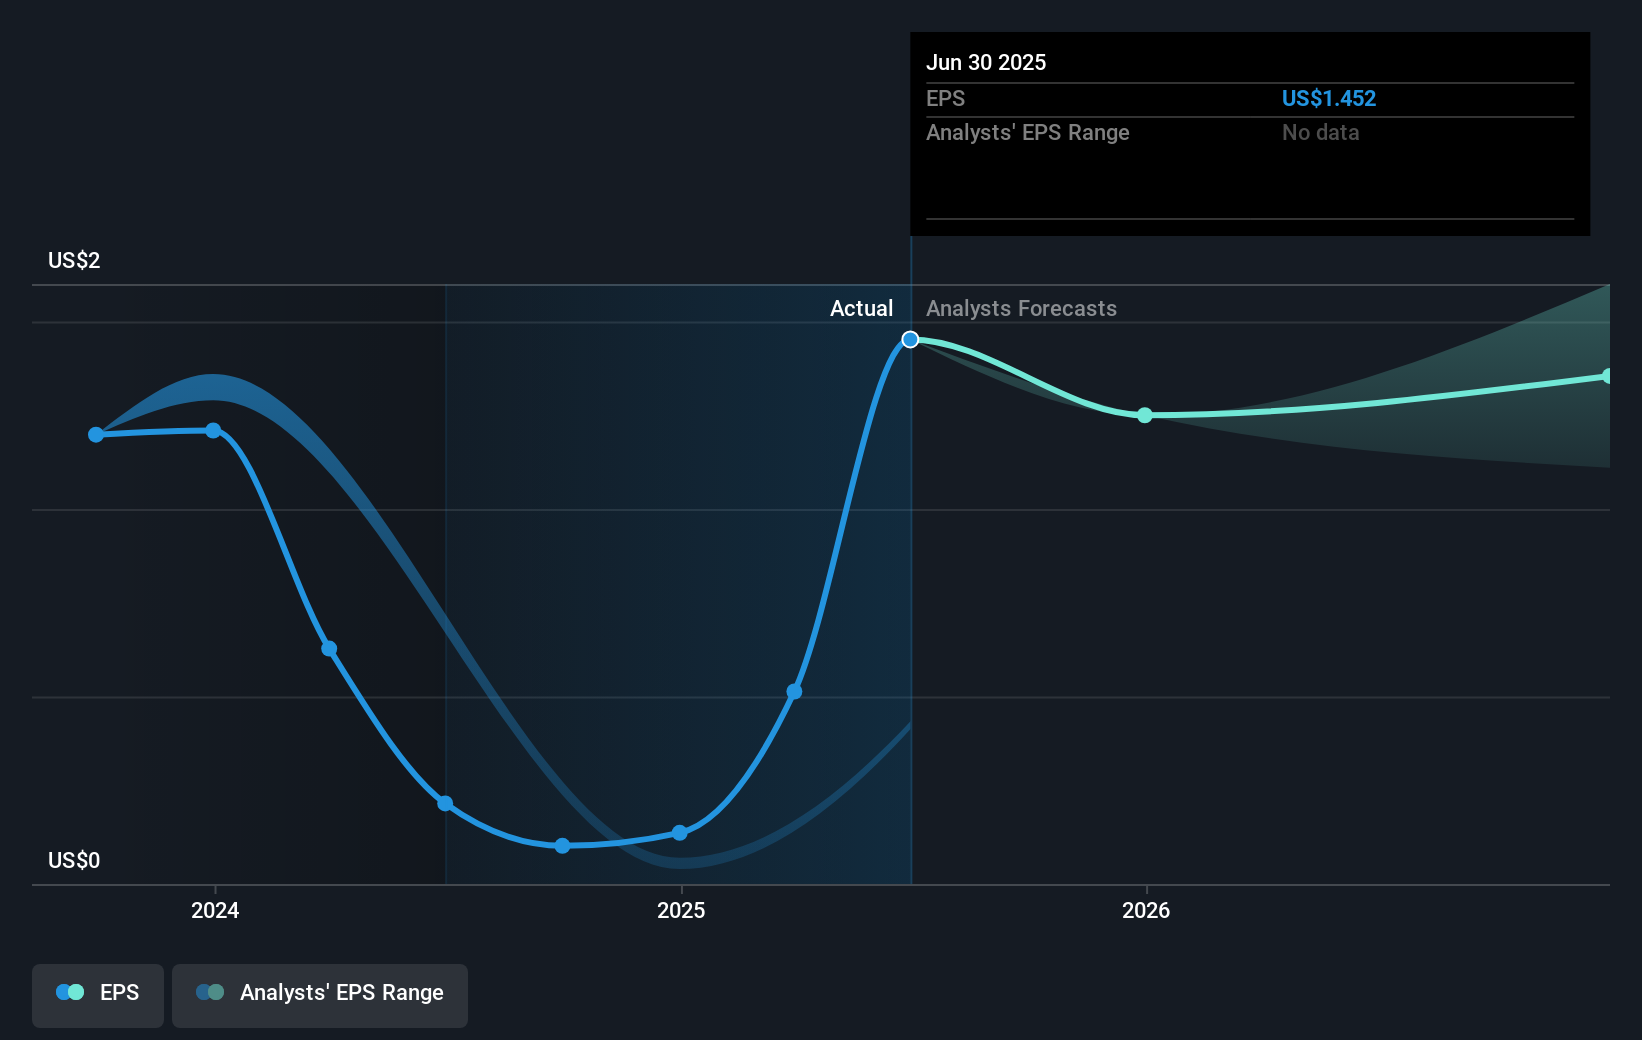Viewport: 1642px width, 1040px height.
Task: Click the steep-decline EPS point after 2024
Action: coord(329,649)
